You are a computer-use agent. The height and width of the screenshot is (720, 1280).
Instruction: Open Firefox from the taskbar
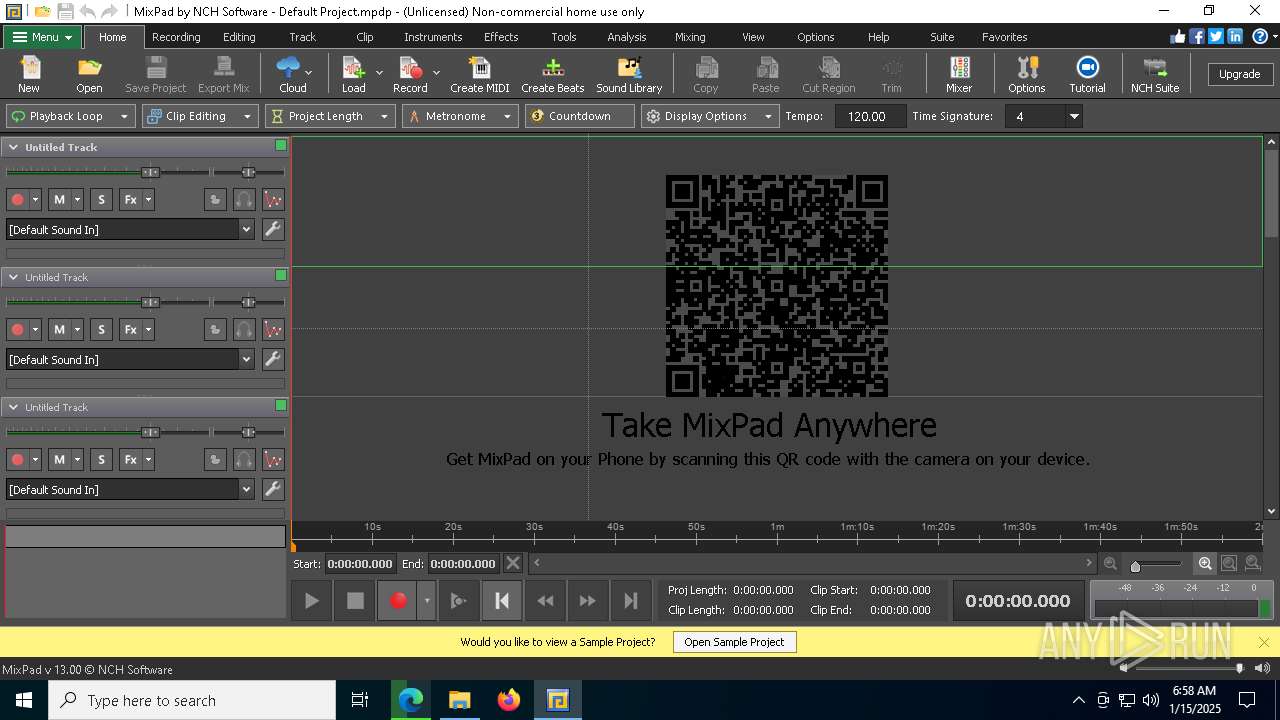click(x=509, y=700)
